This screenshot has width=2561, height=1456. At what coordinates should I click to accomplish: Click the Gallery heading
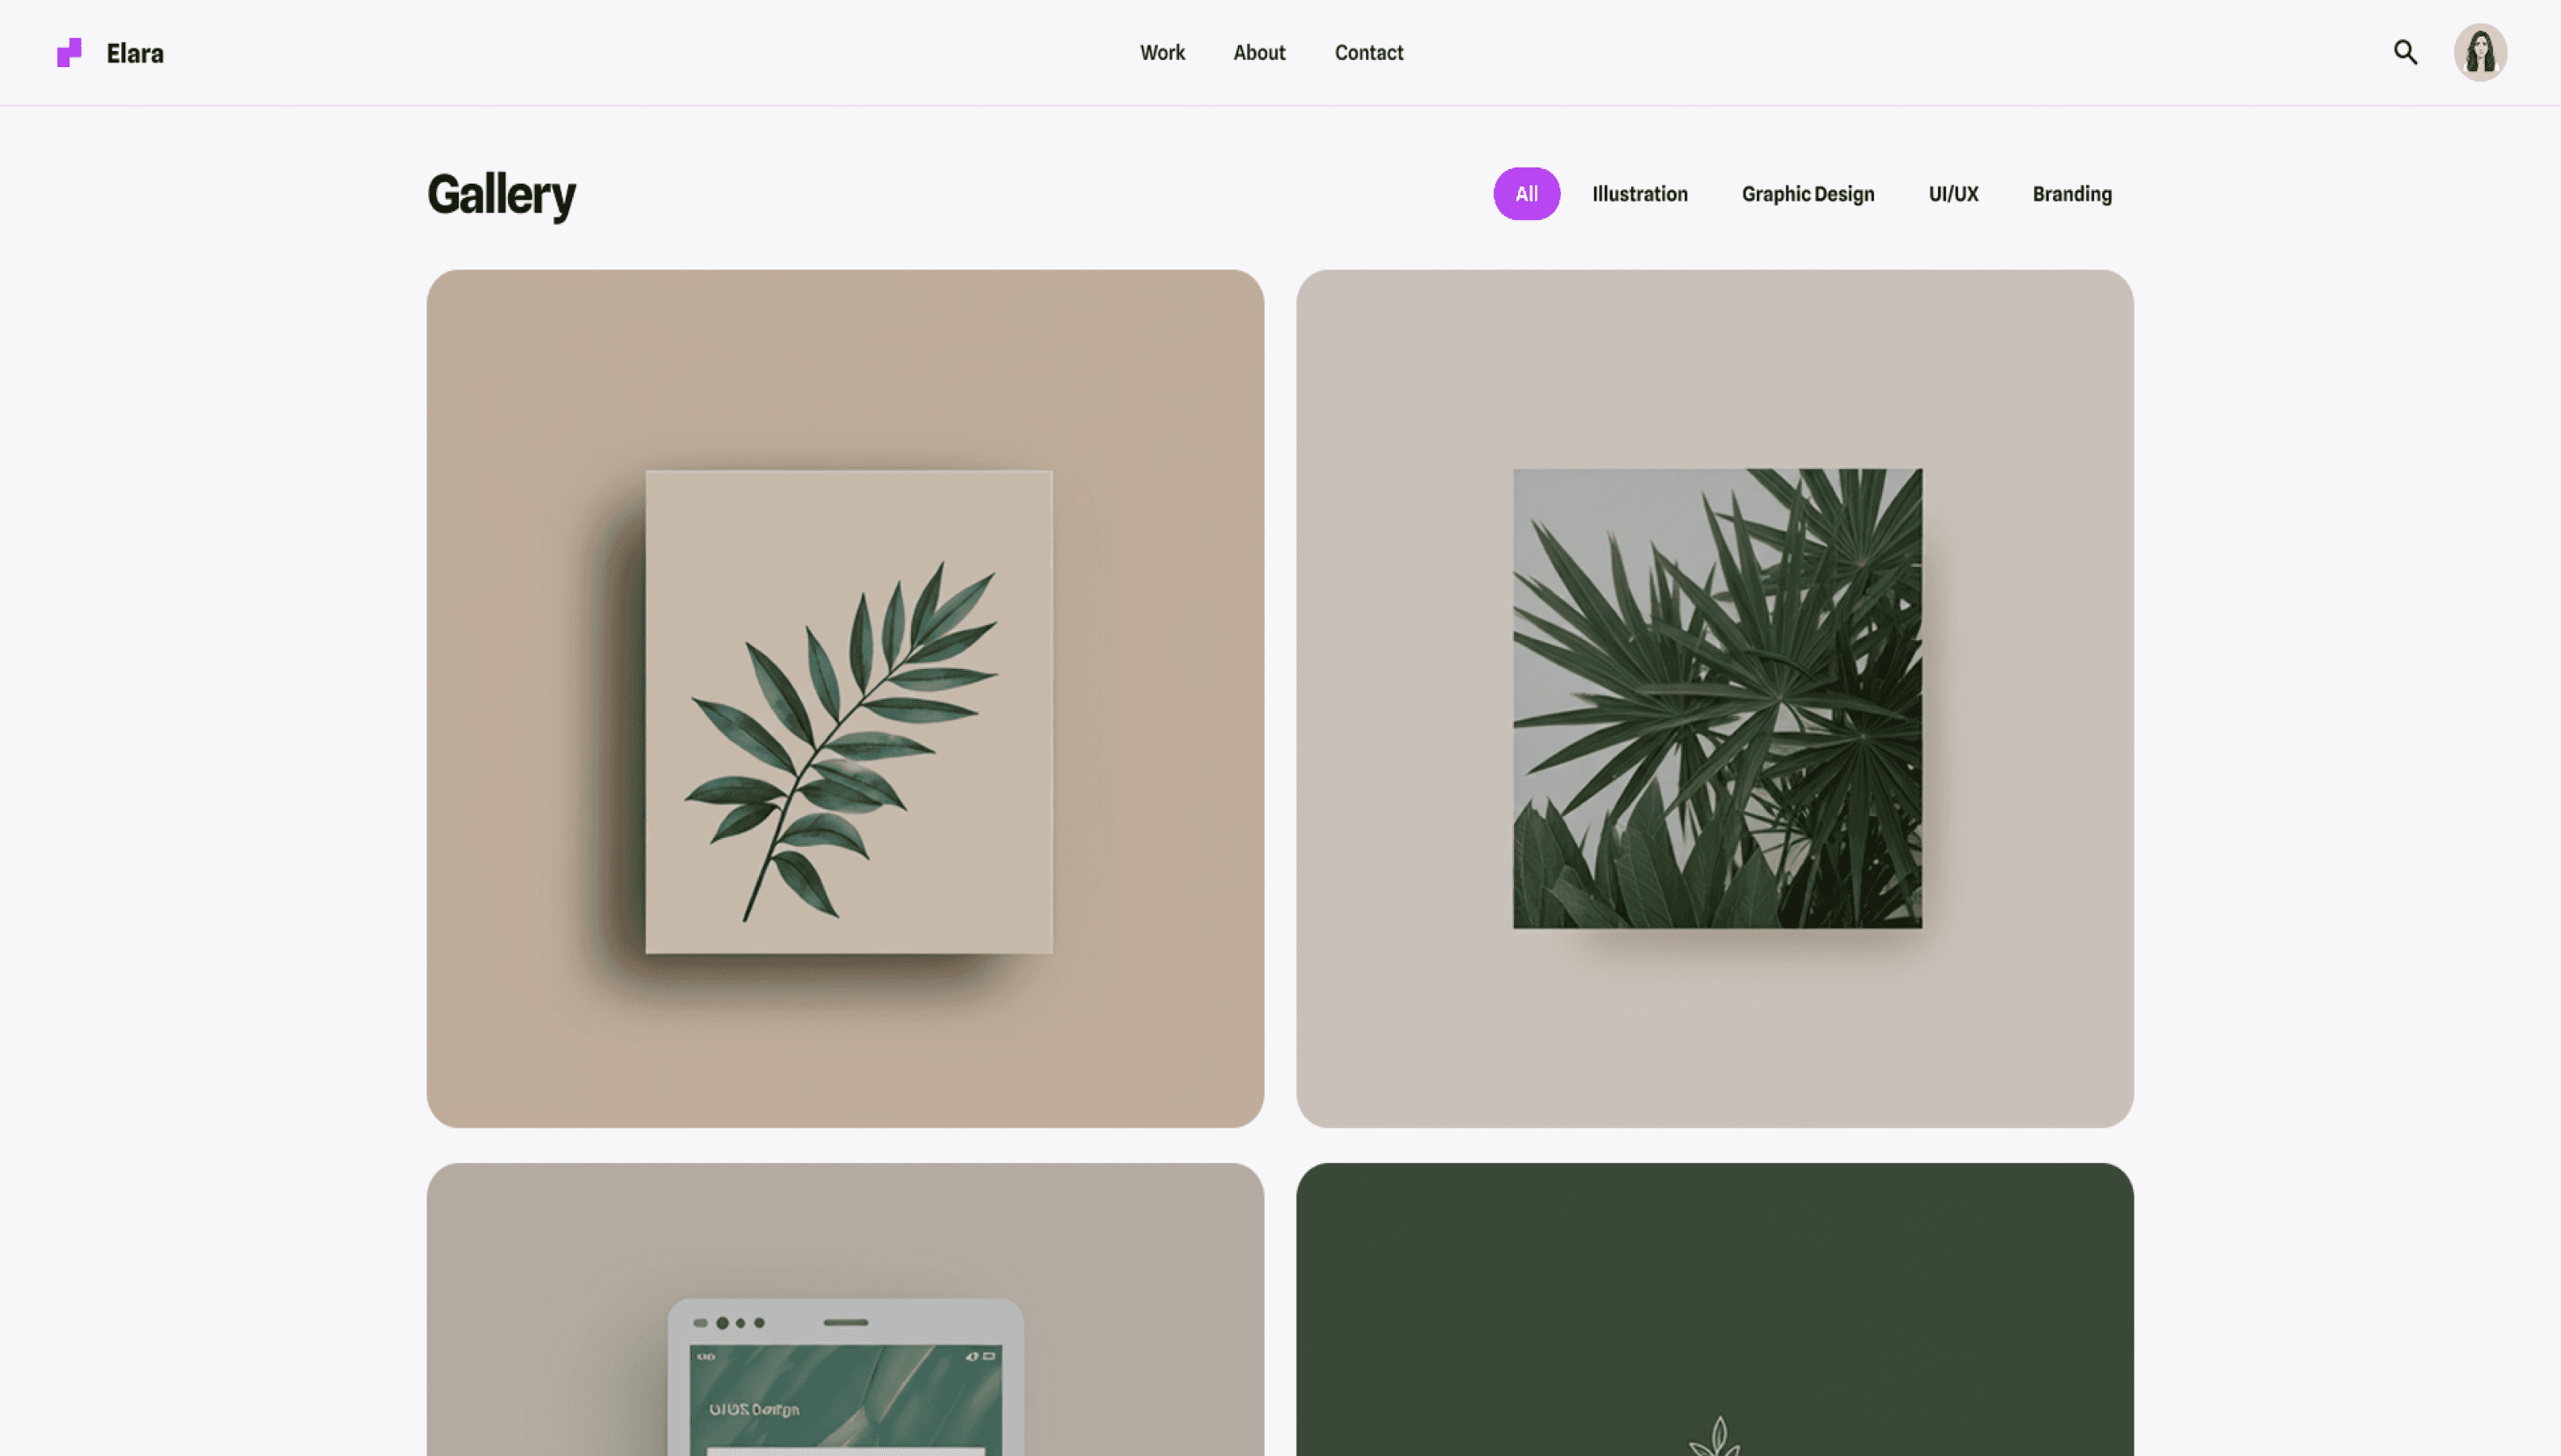click(x=501, y=195)
